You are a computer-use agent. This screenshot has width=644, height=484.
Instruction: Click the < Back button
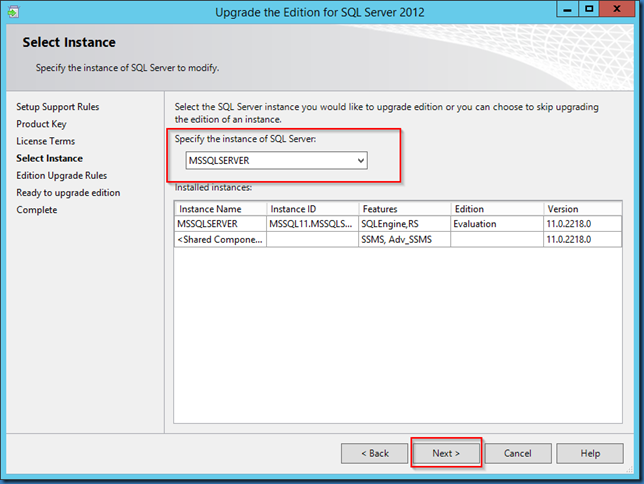pyautogui.click(x=375, y=453)
